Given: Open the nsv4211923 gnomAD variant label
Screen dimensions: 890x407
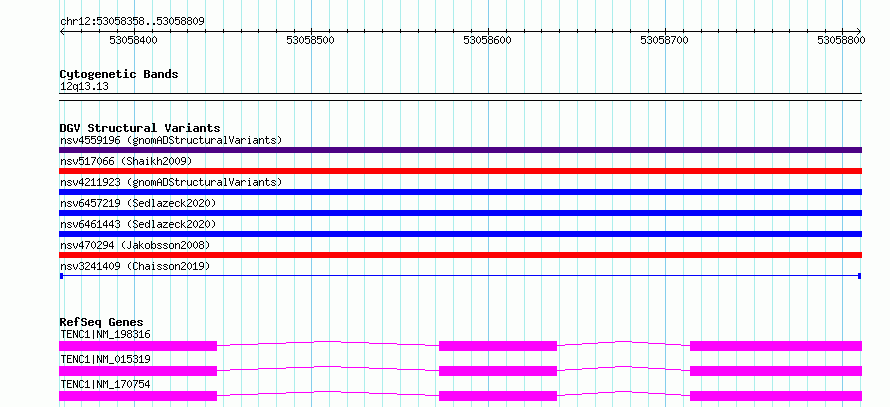Looking at the screenshot, I should (171, 182).
